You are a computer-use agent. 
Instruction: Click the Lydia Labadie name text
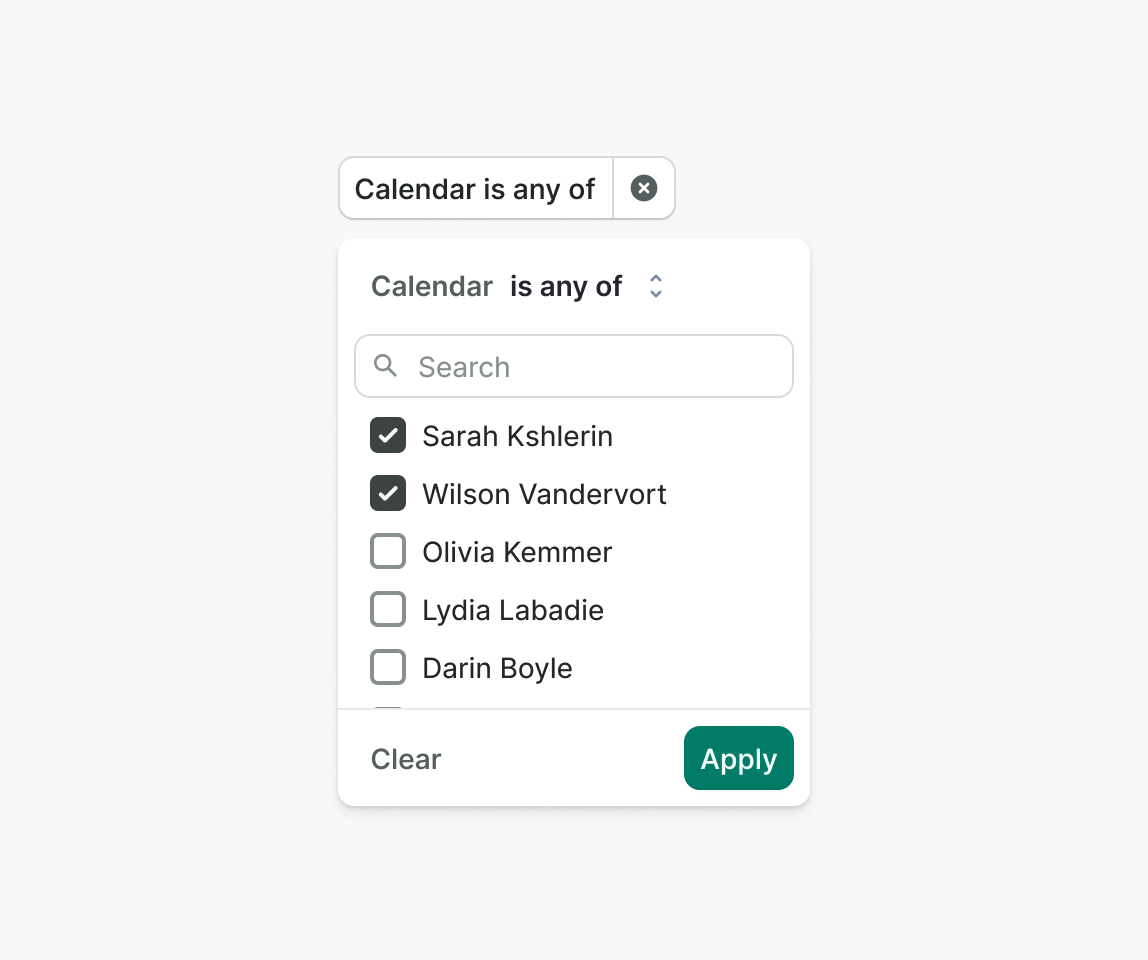[x=513, y=610]
